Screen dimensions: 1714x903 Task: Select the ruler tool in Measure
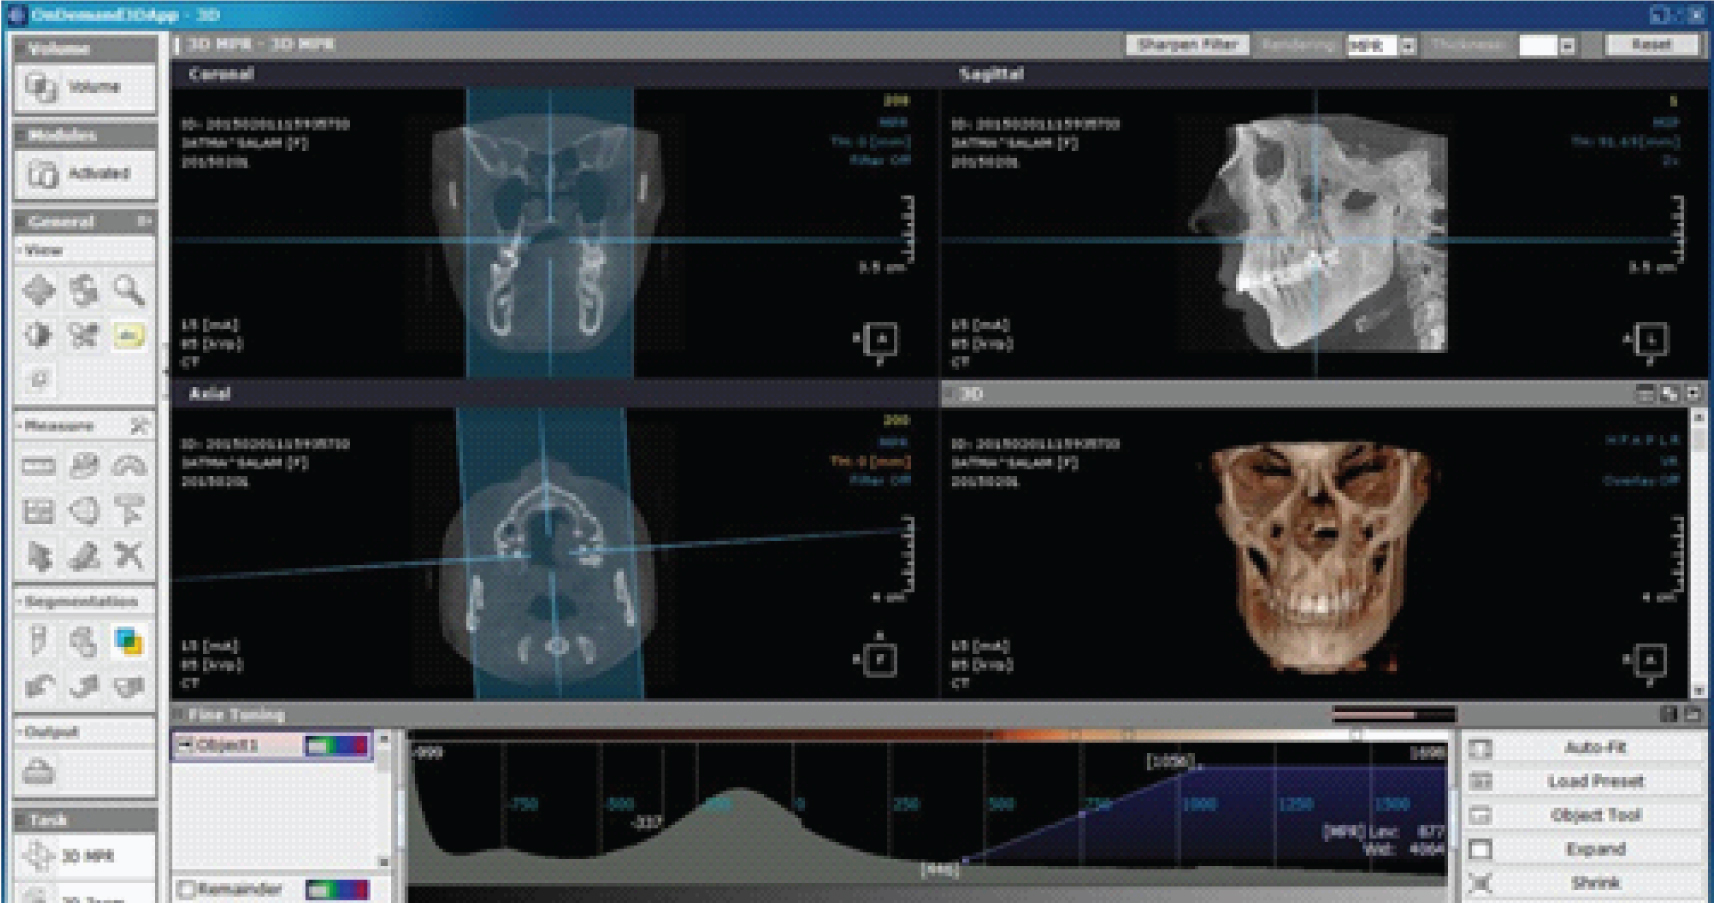(x=39, y=466)
